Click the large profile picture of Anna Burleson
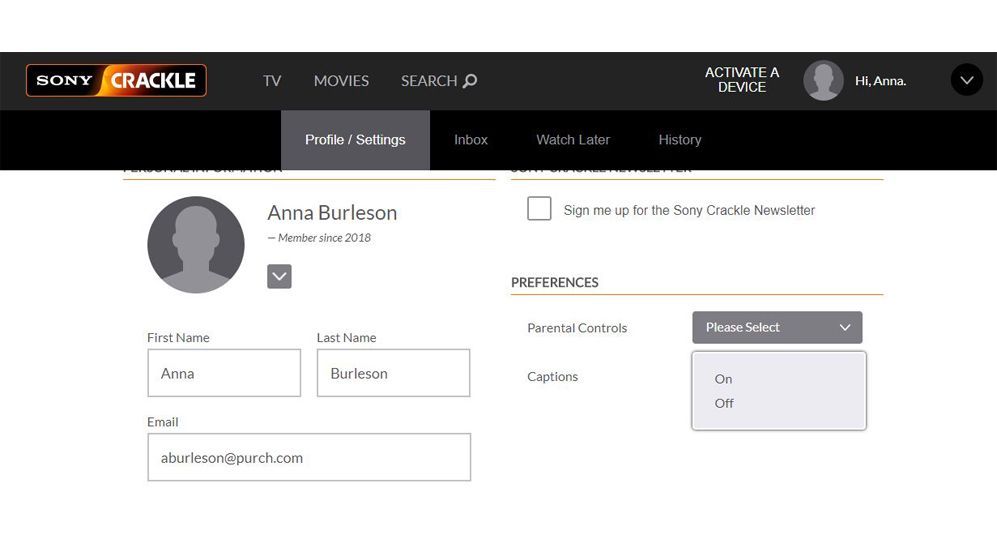The image size is (997, 543). (x=196, y=245)
